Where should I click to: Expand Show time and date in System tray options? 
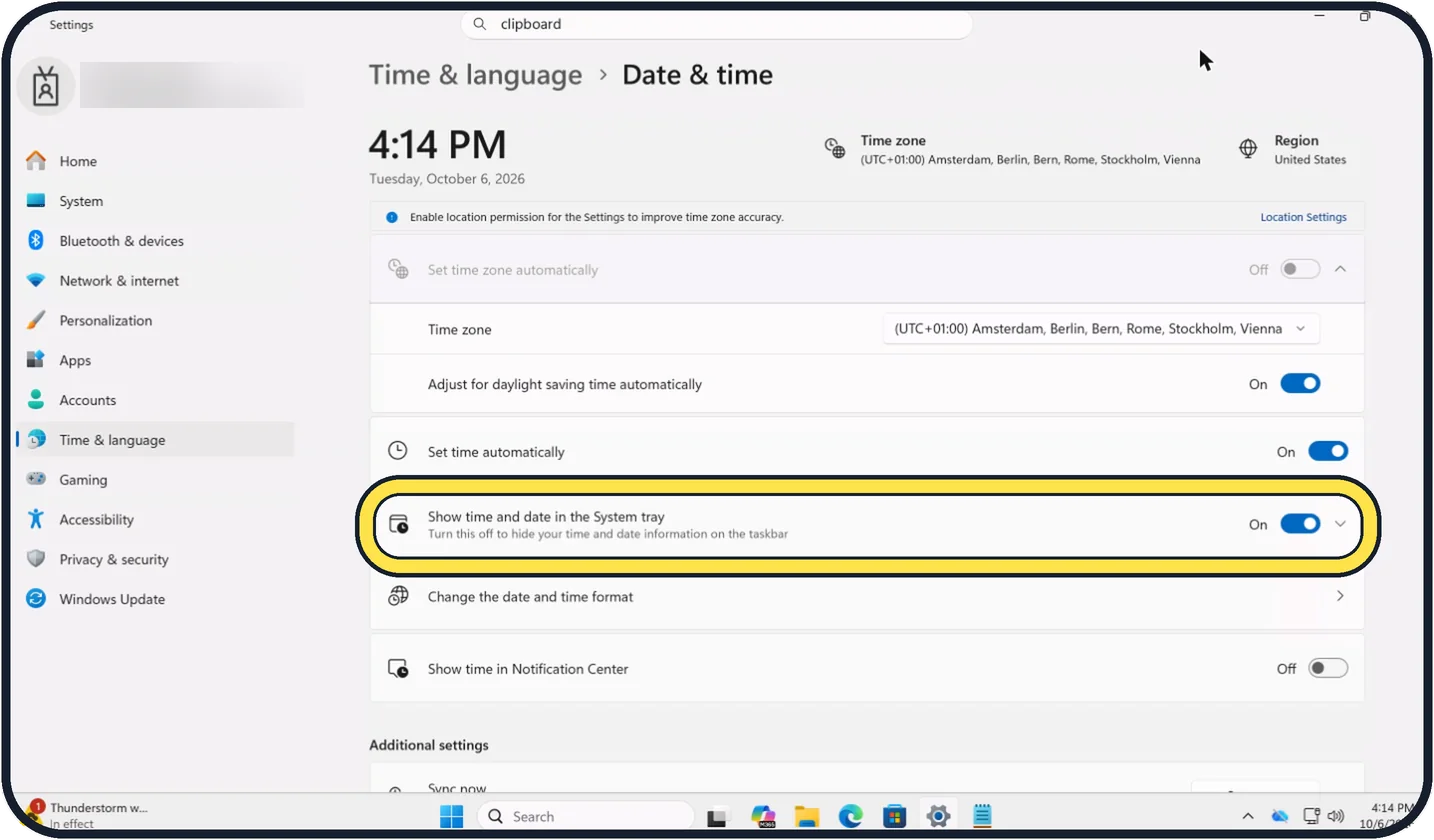(x=1341, y=524)
